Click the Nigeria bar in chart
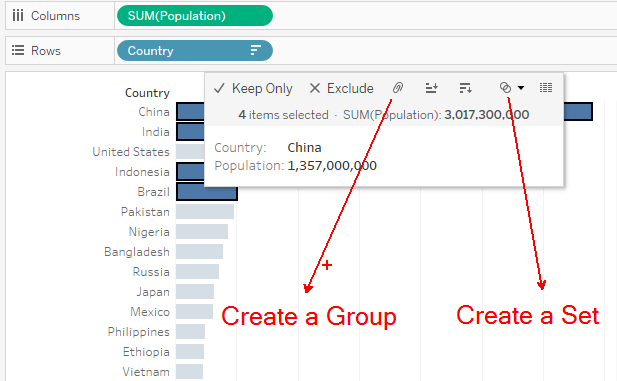617x381 pixels. (202, 232)
